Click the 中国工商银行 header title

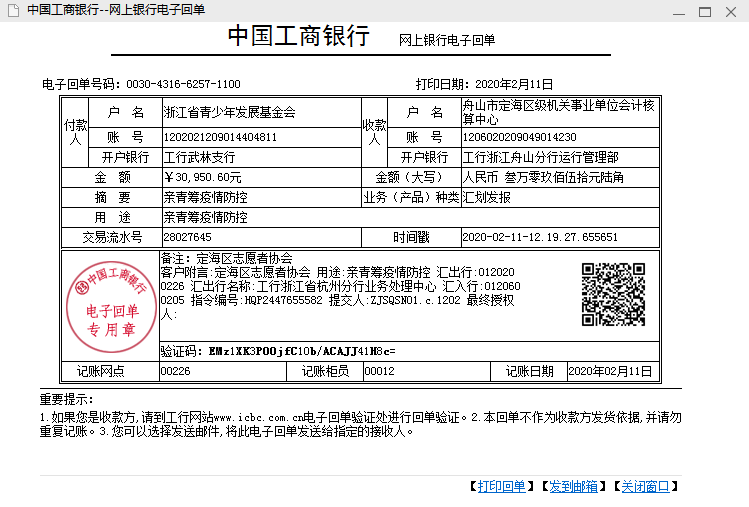click(299, 36)
